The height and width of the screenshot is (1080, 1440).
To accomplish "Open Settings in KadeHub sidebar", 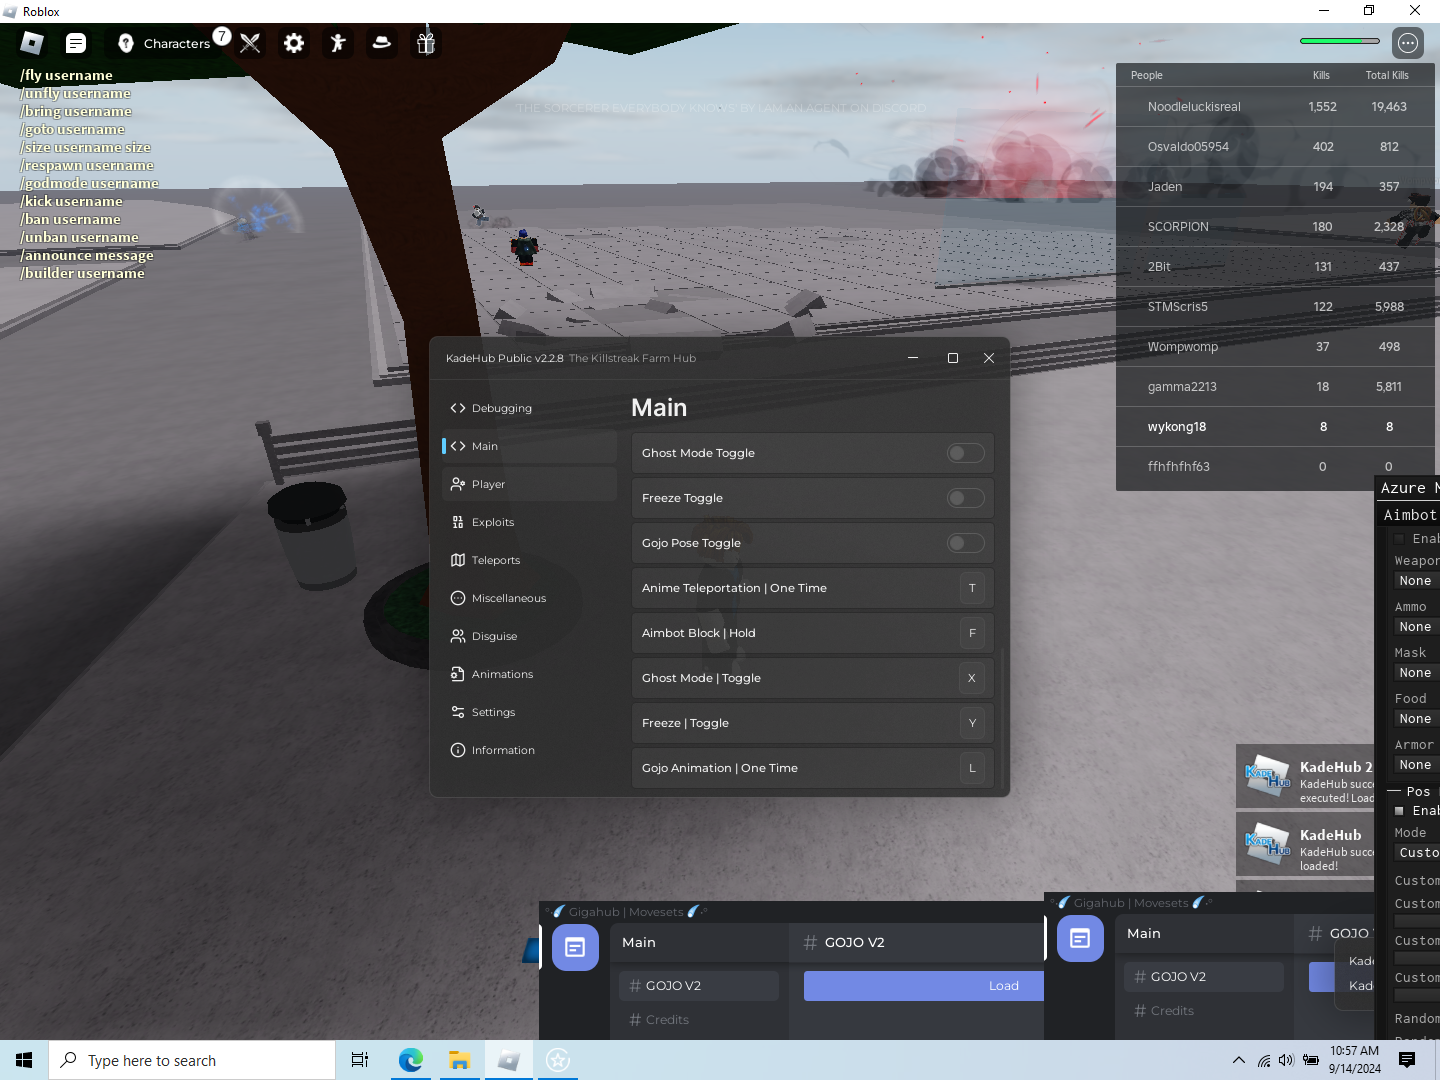I will tap(530, 712).
